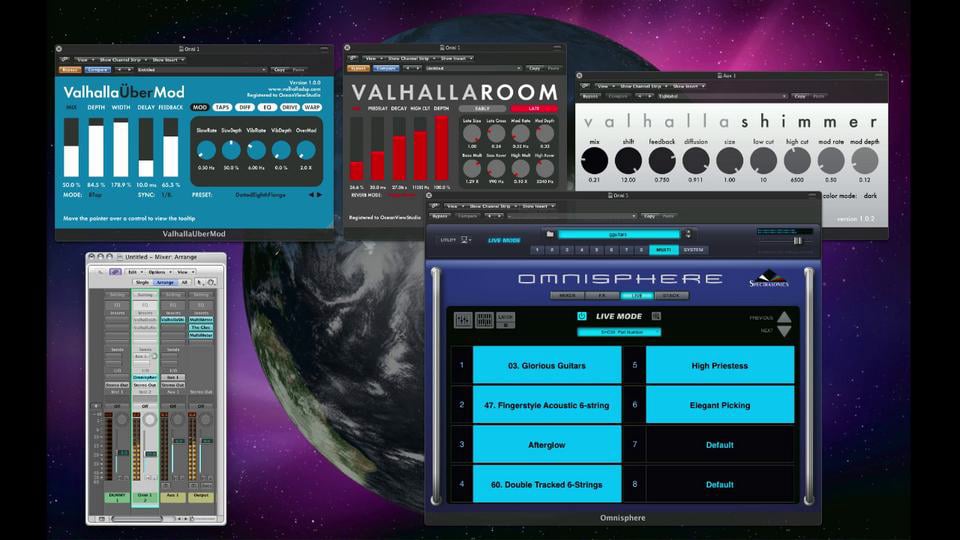Select Arrange view in Mixer window
The height and width of the screenshot is (540, 960).
[165, 282]
